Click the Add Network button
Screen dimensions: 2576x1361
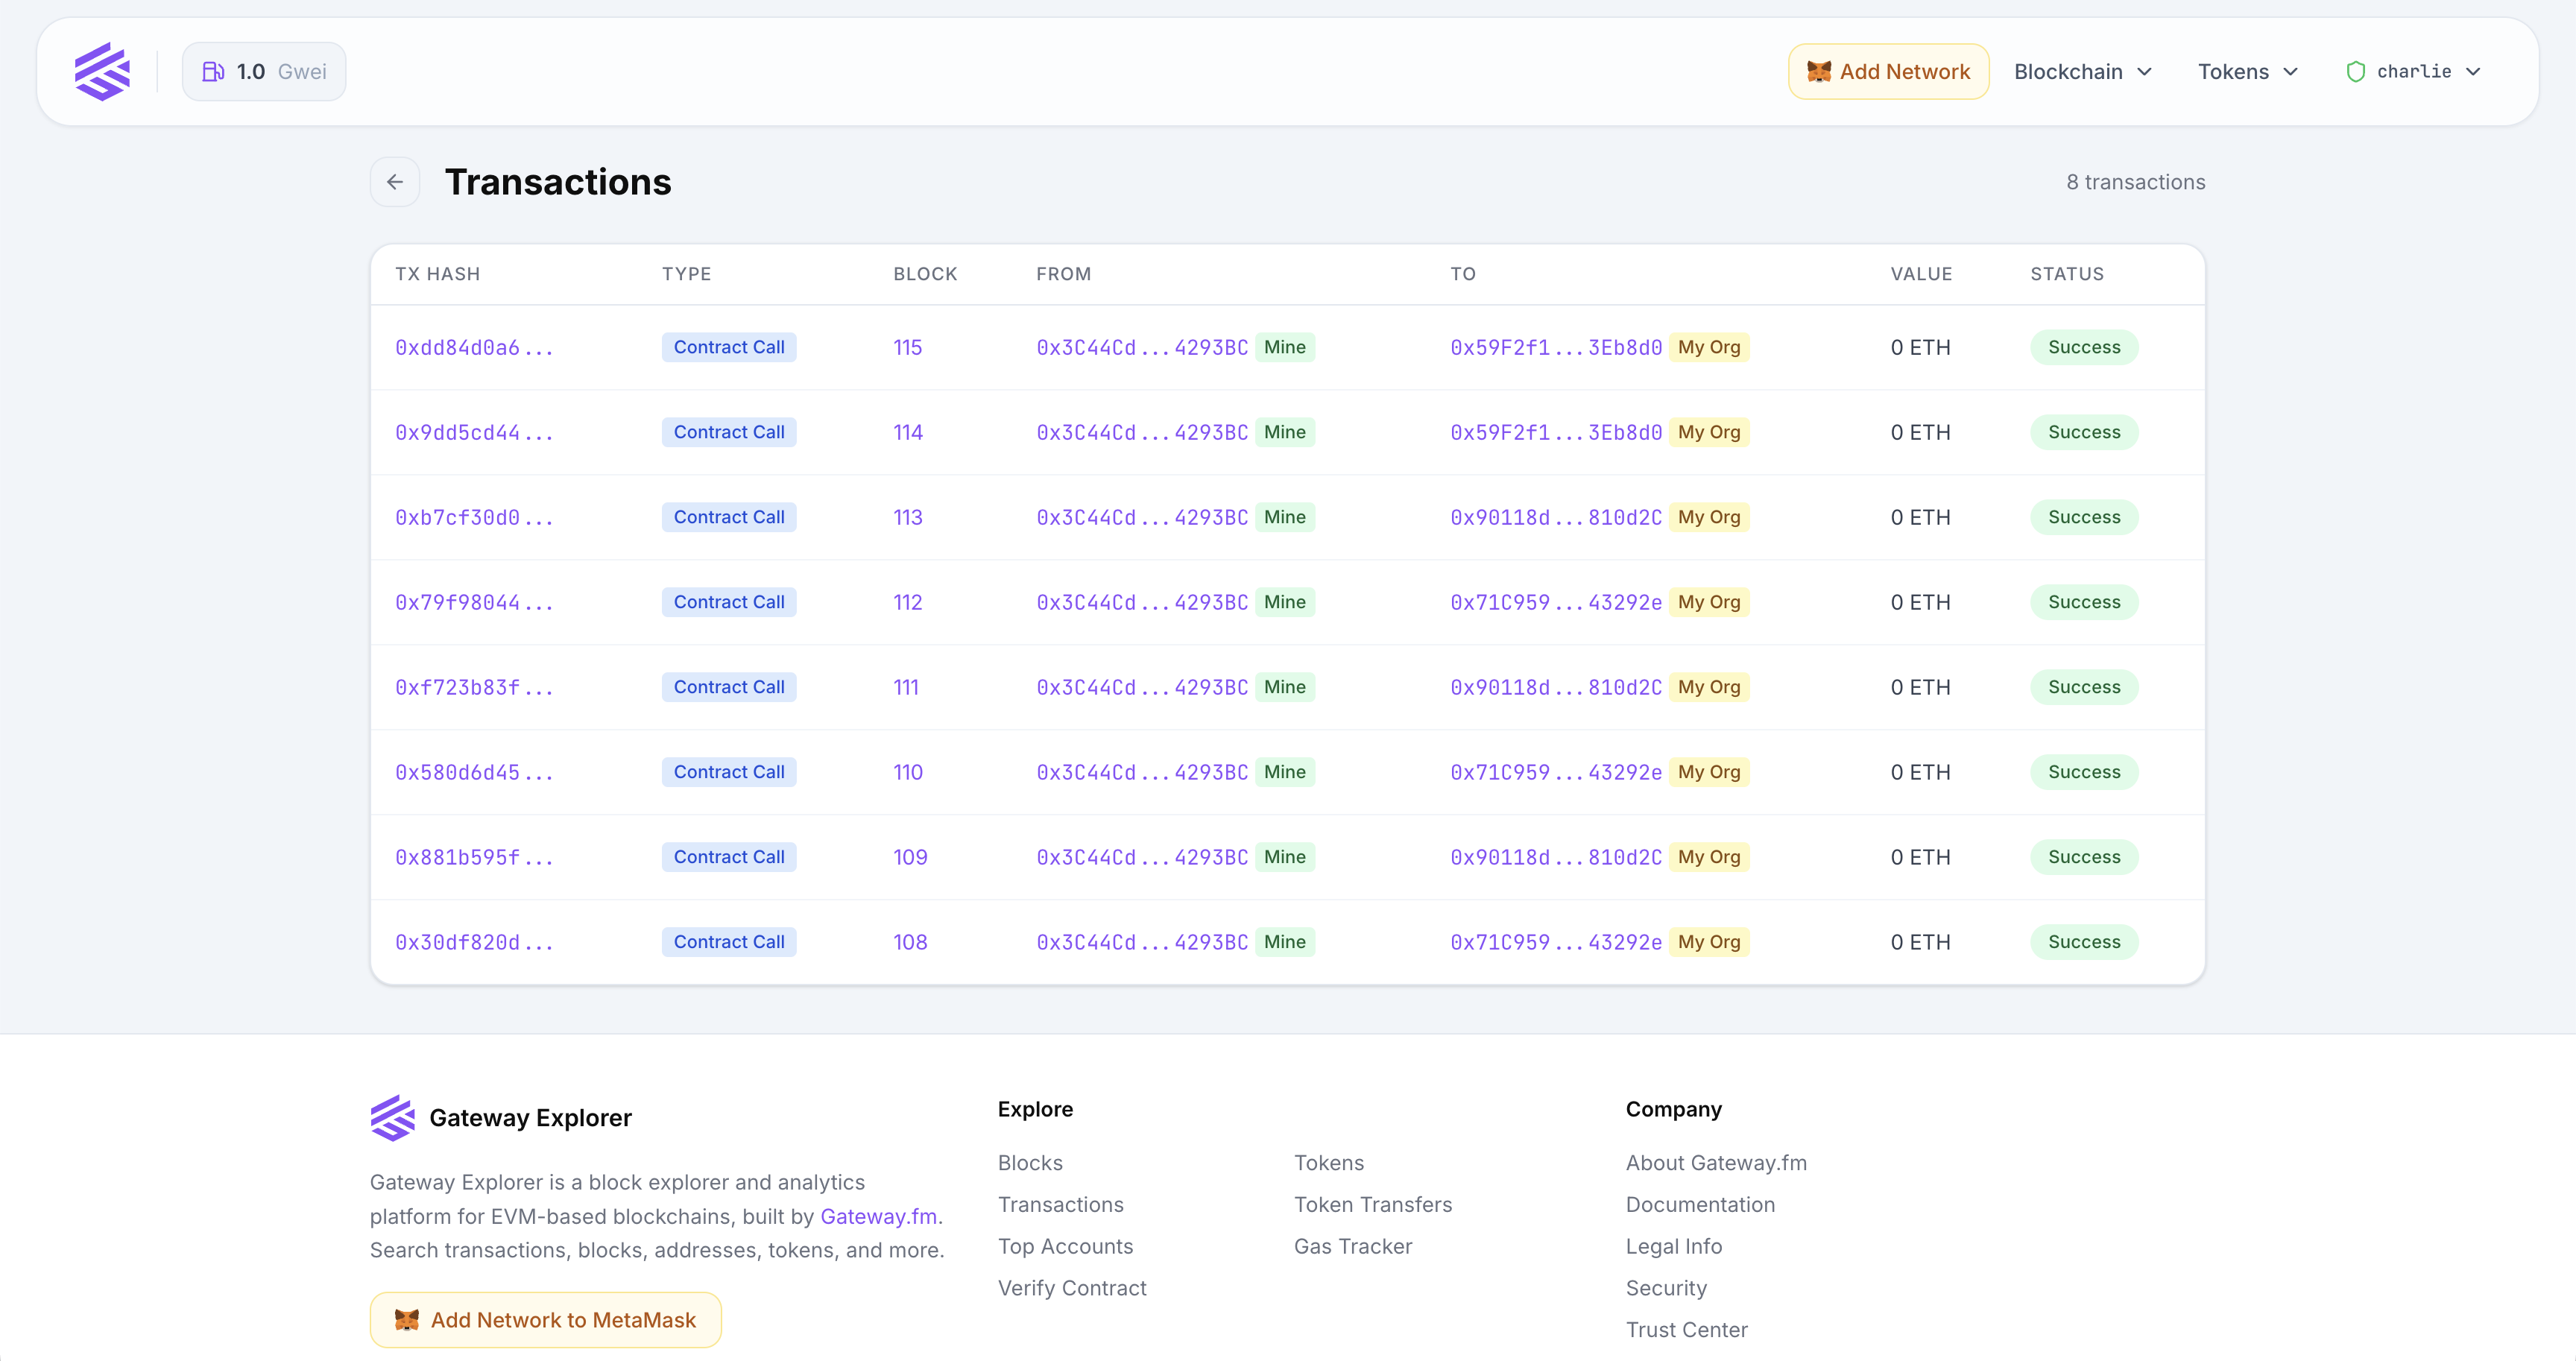click(1889, 71)
